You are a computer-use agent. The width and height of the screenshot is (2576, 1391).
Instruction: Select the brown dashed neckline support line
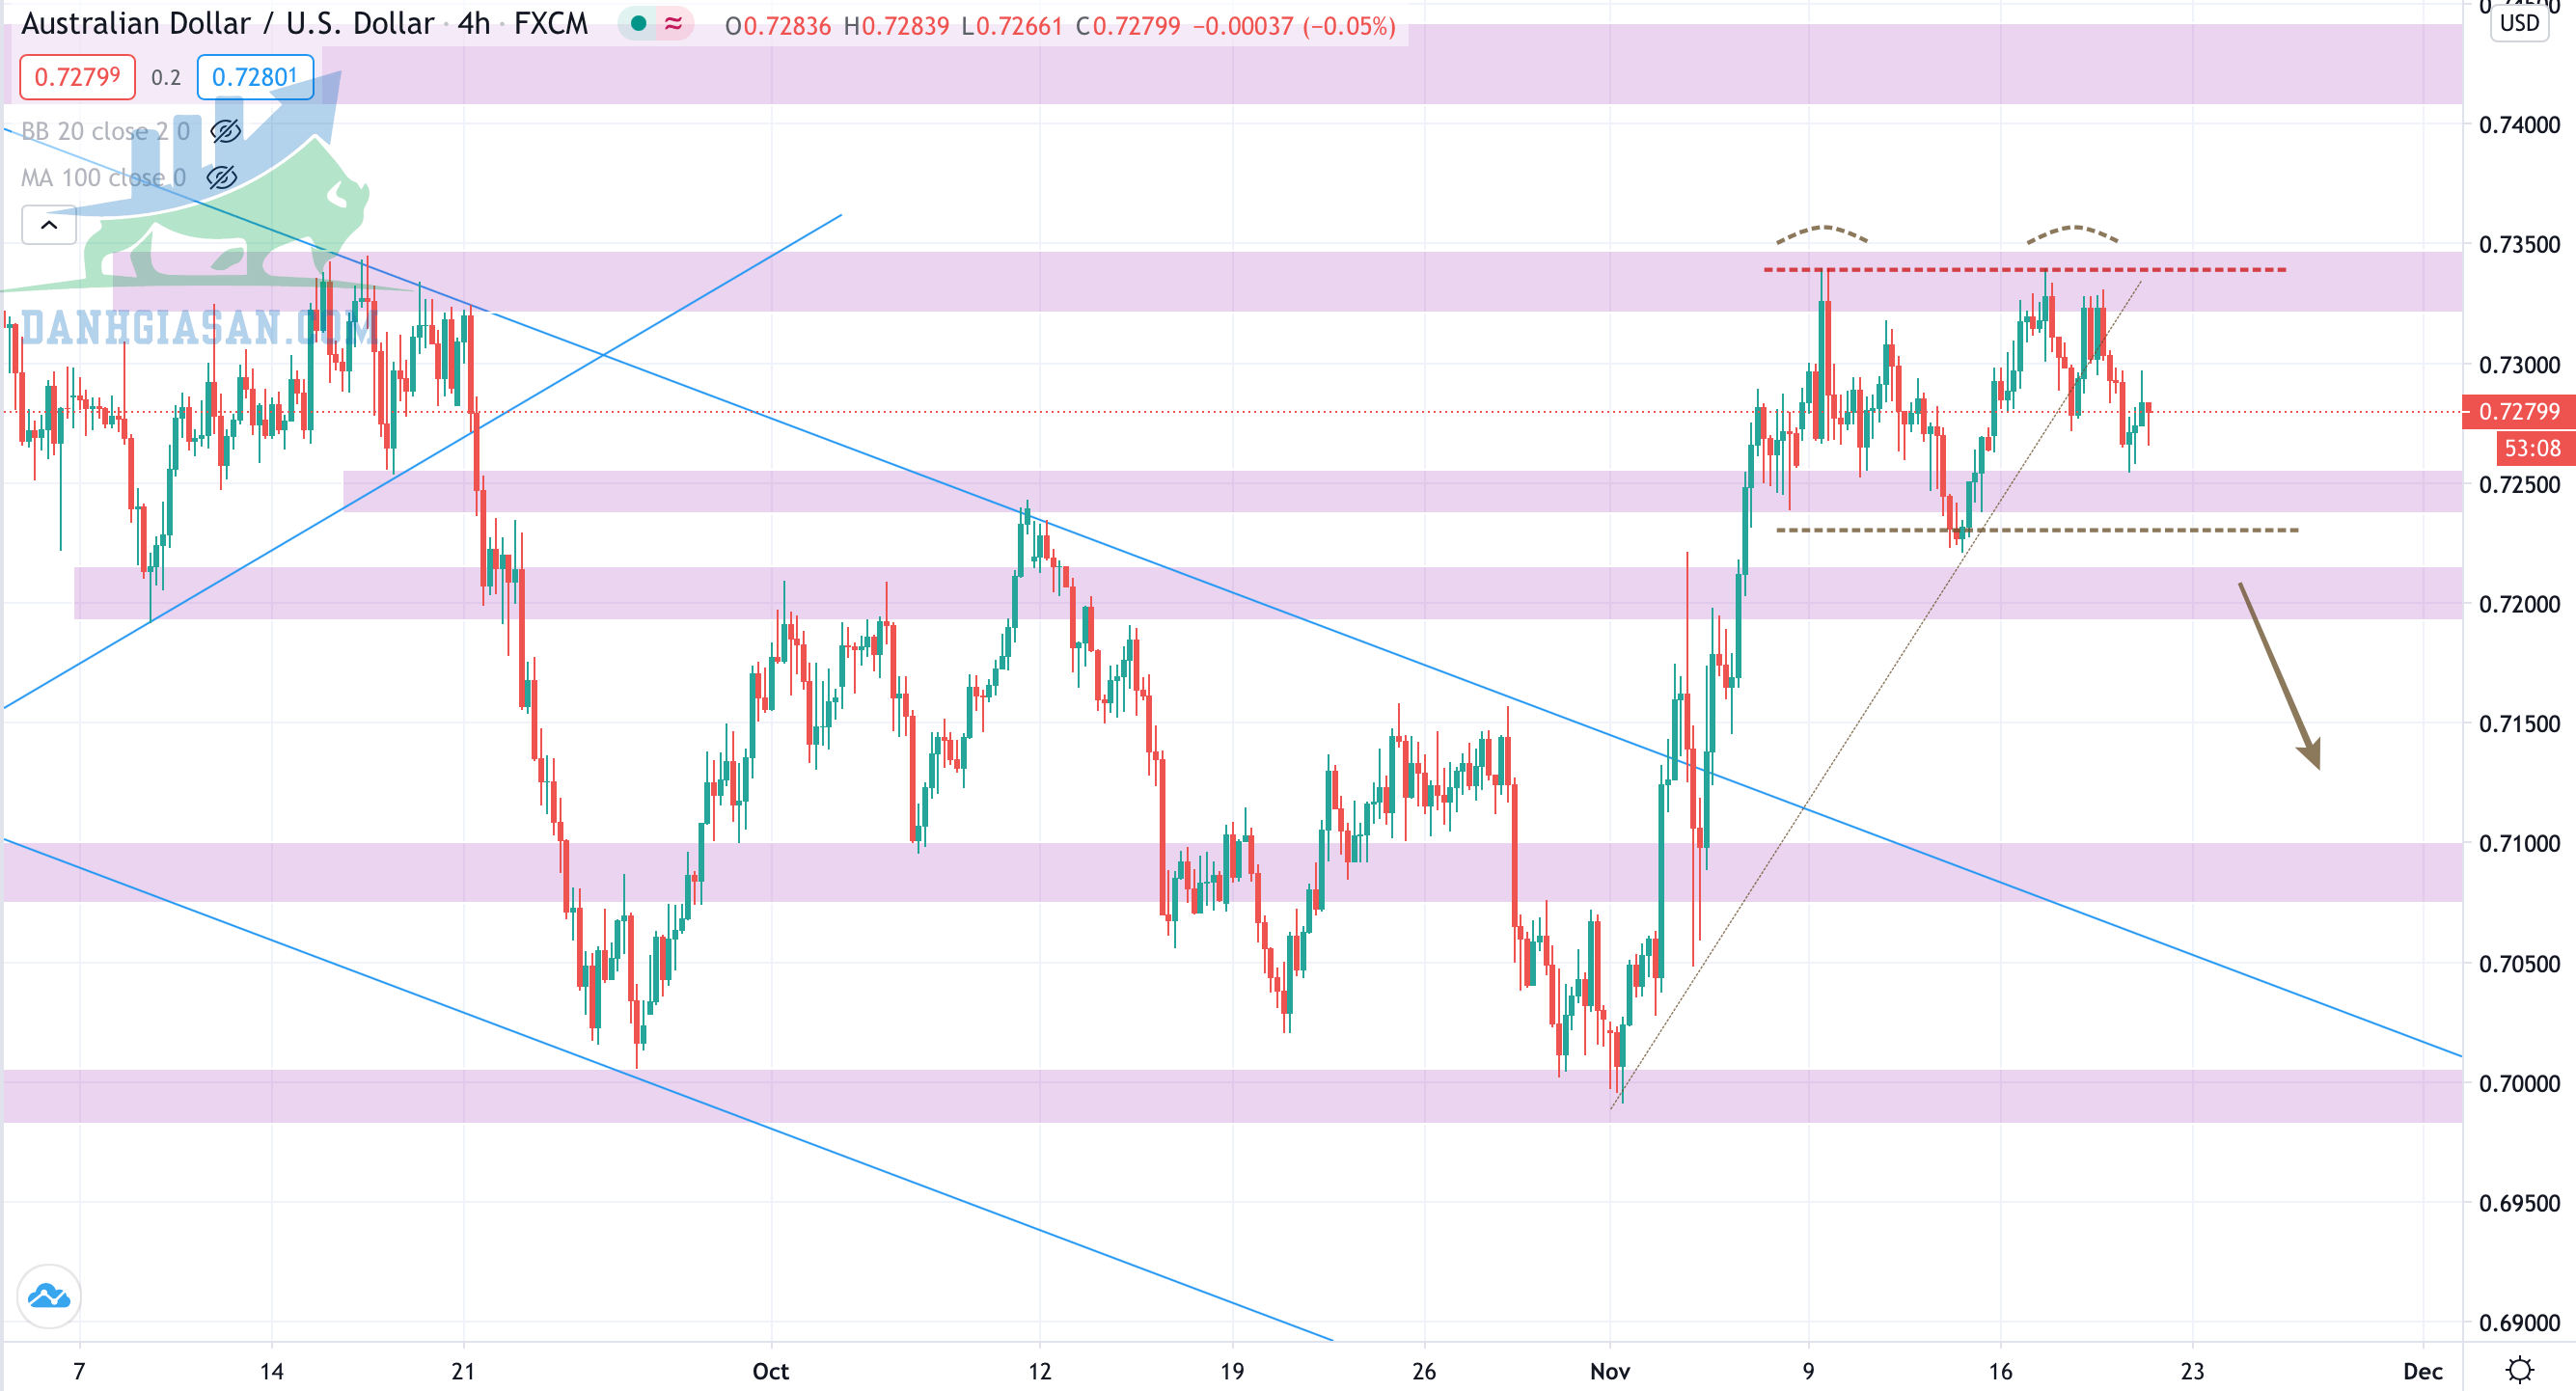click(x=2037, y=530)
